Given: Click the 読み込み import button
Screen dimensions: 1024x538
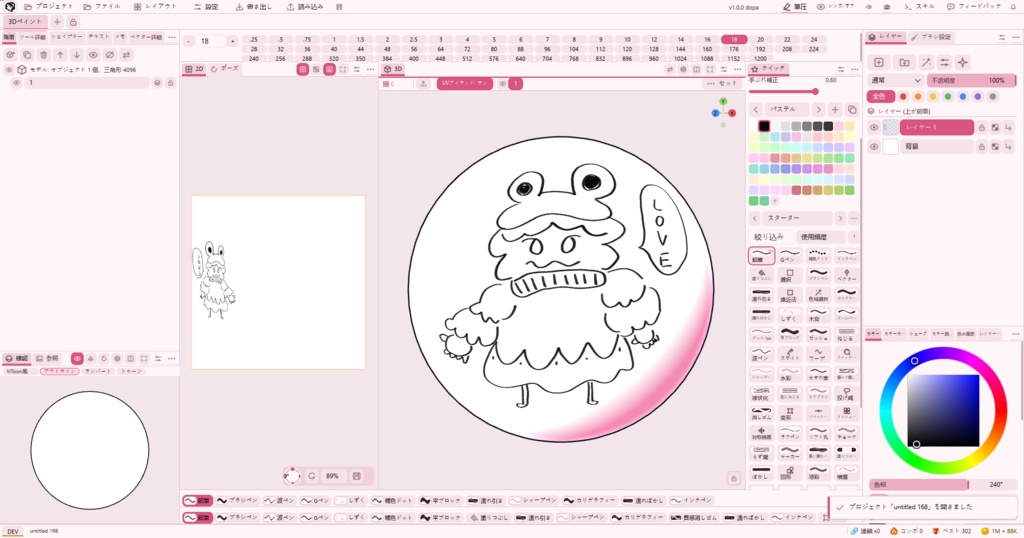Looking at the screenshot, I should (x=305, y=7).
